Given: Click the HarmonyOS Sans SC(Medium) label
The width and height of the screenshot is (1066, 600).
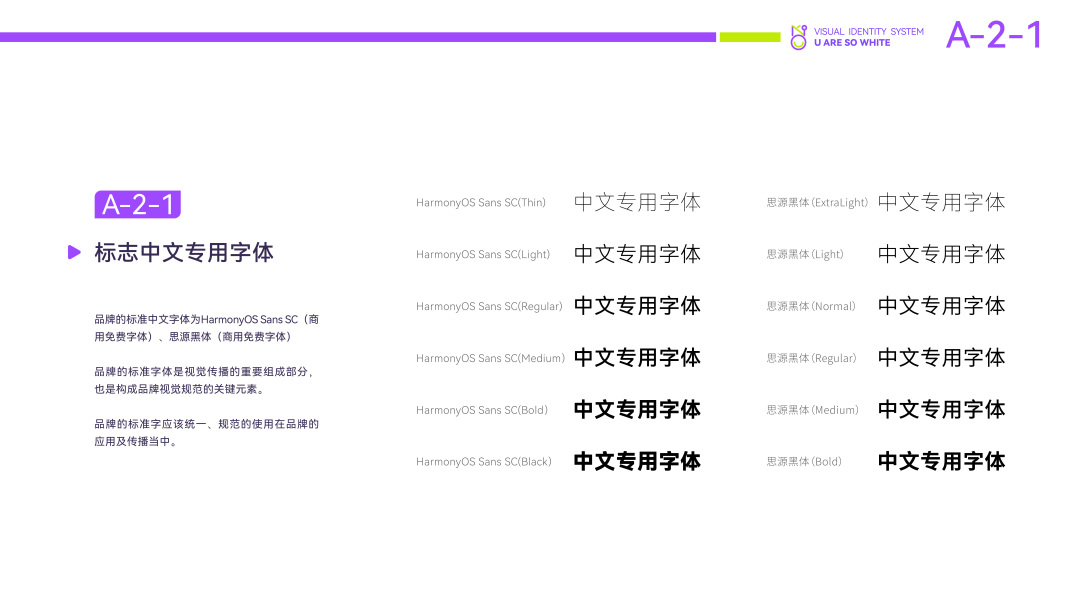Looking at the screenshot, I should coord(490,358).
